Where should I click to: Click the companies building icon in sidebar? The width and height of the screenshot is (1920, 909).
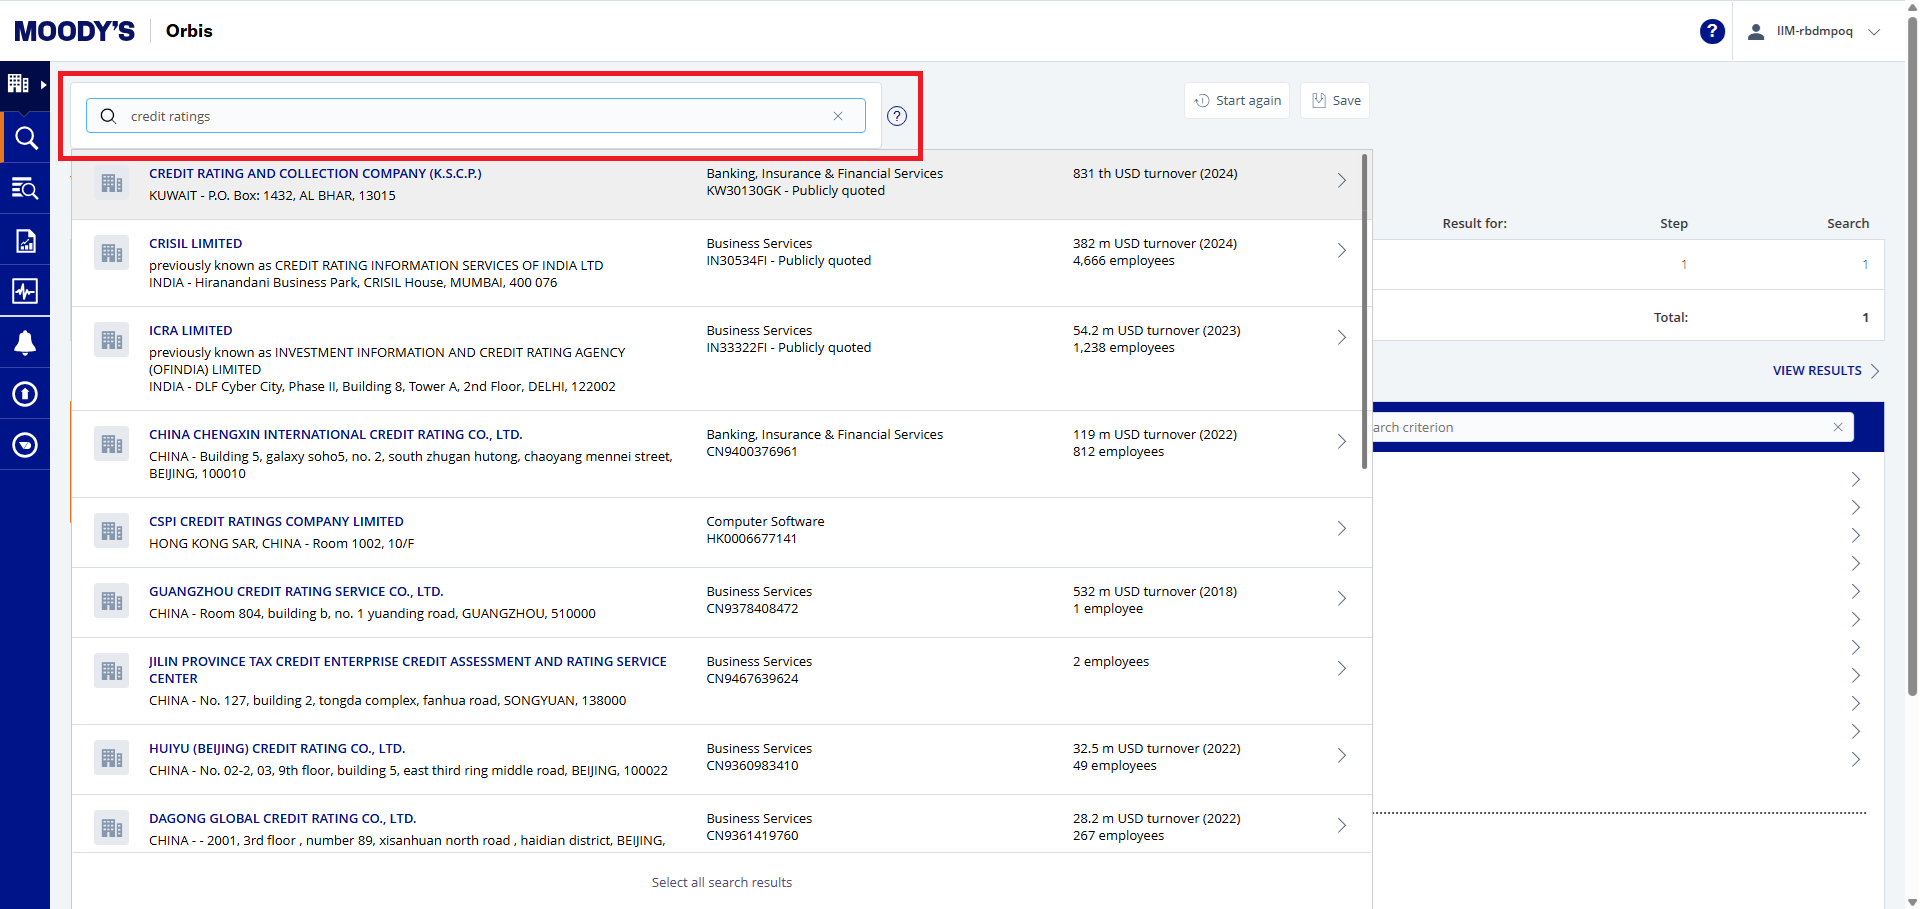pos(19,84)
